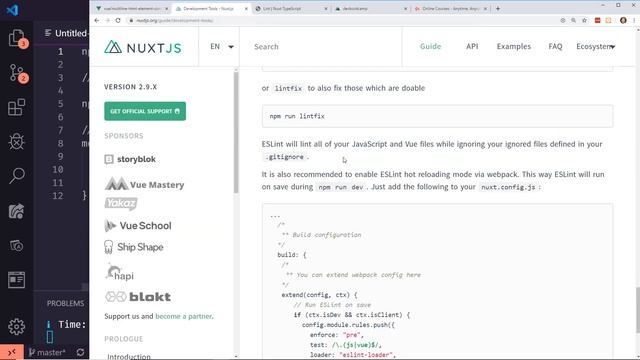Screen dimensions: 640x360
Task: Open hapi sponsor logo
Action: [120, 272]
